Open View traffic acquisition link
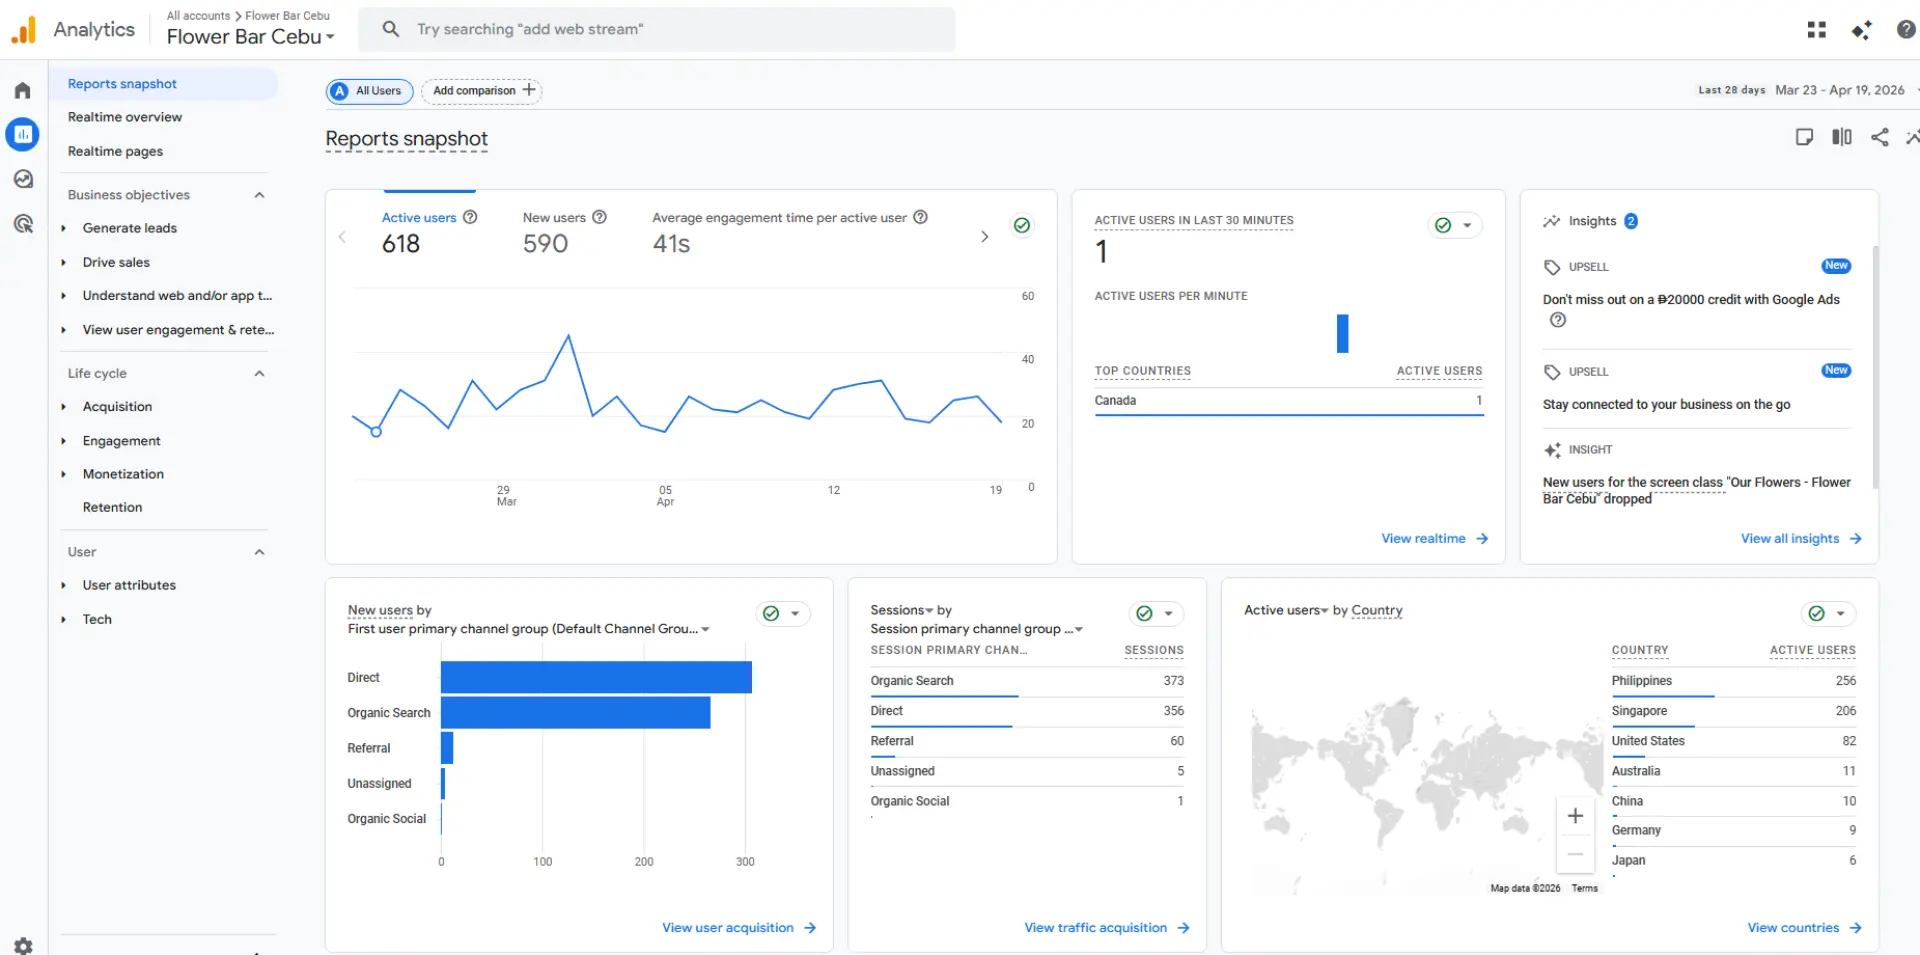This screenshot has width=1920, height=955. [x=1106, y=928]
